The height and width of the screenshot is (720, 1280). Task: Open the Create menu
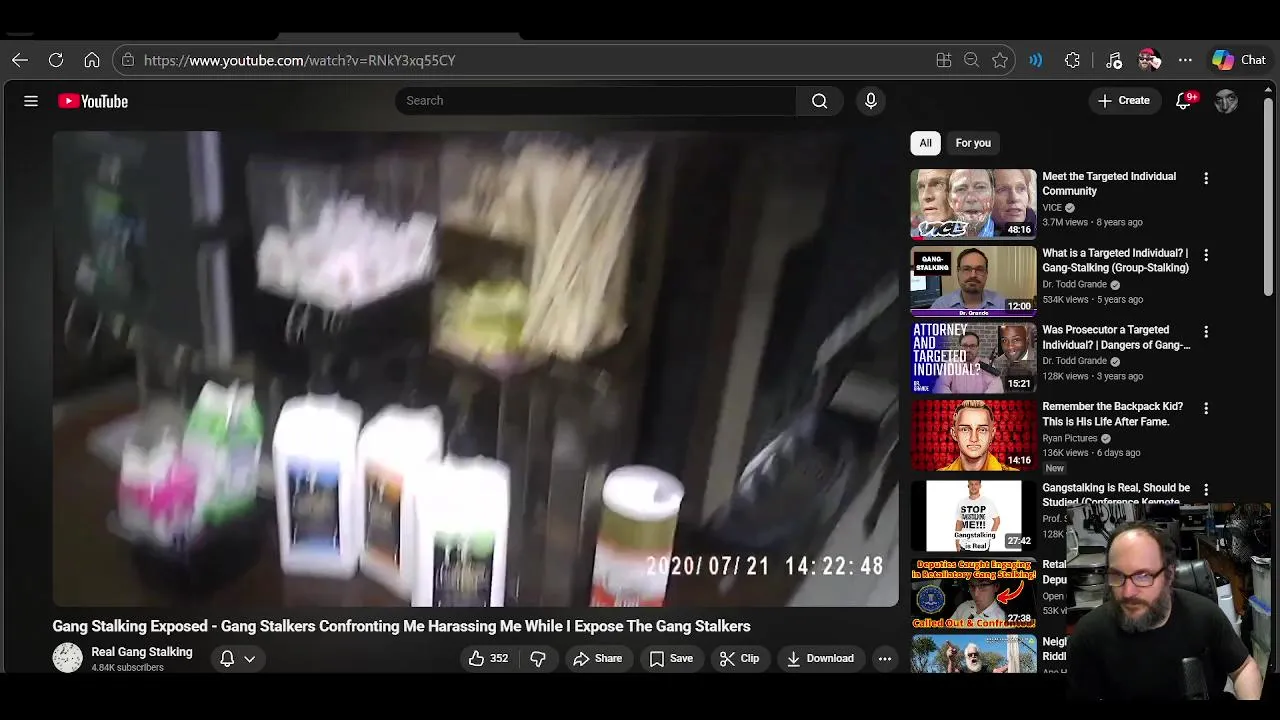1124,100
